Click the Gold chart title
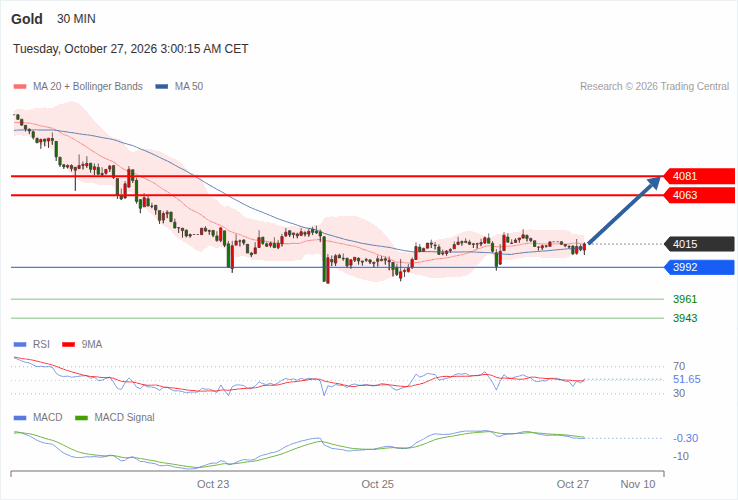Screen dimensions: 738x500 27,19
